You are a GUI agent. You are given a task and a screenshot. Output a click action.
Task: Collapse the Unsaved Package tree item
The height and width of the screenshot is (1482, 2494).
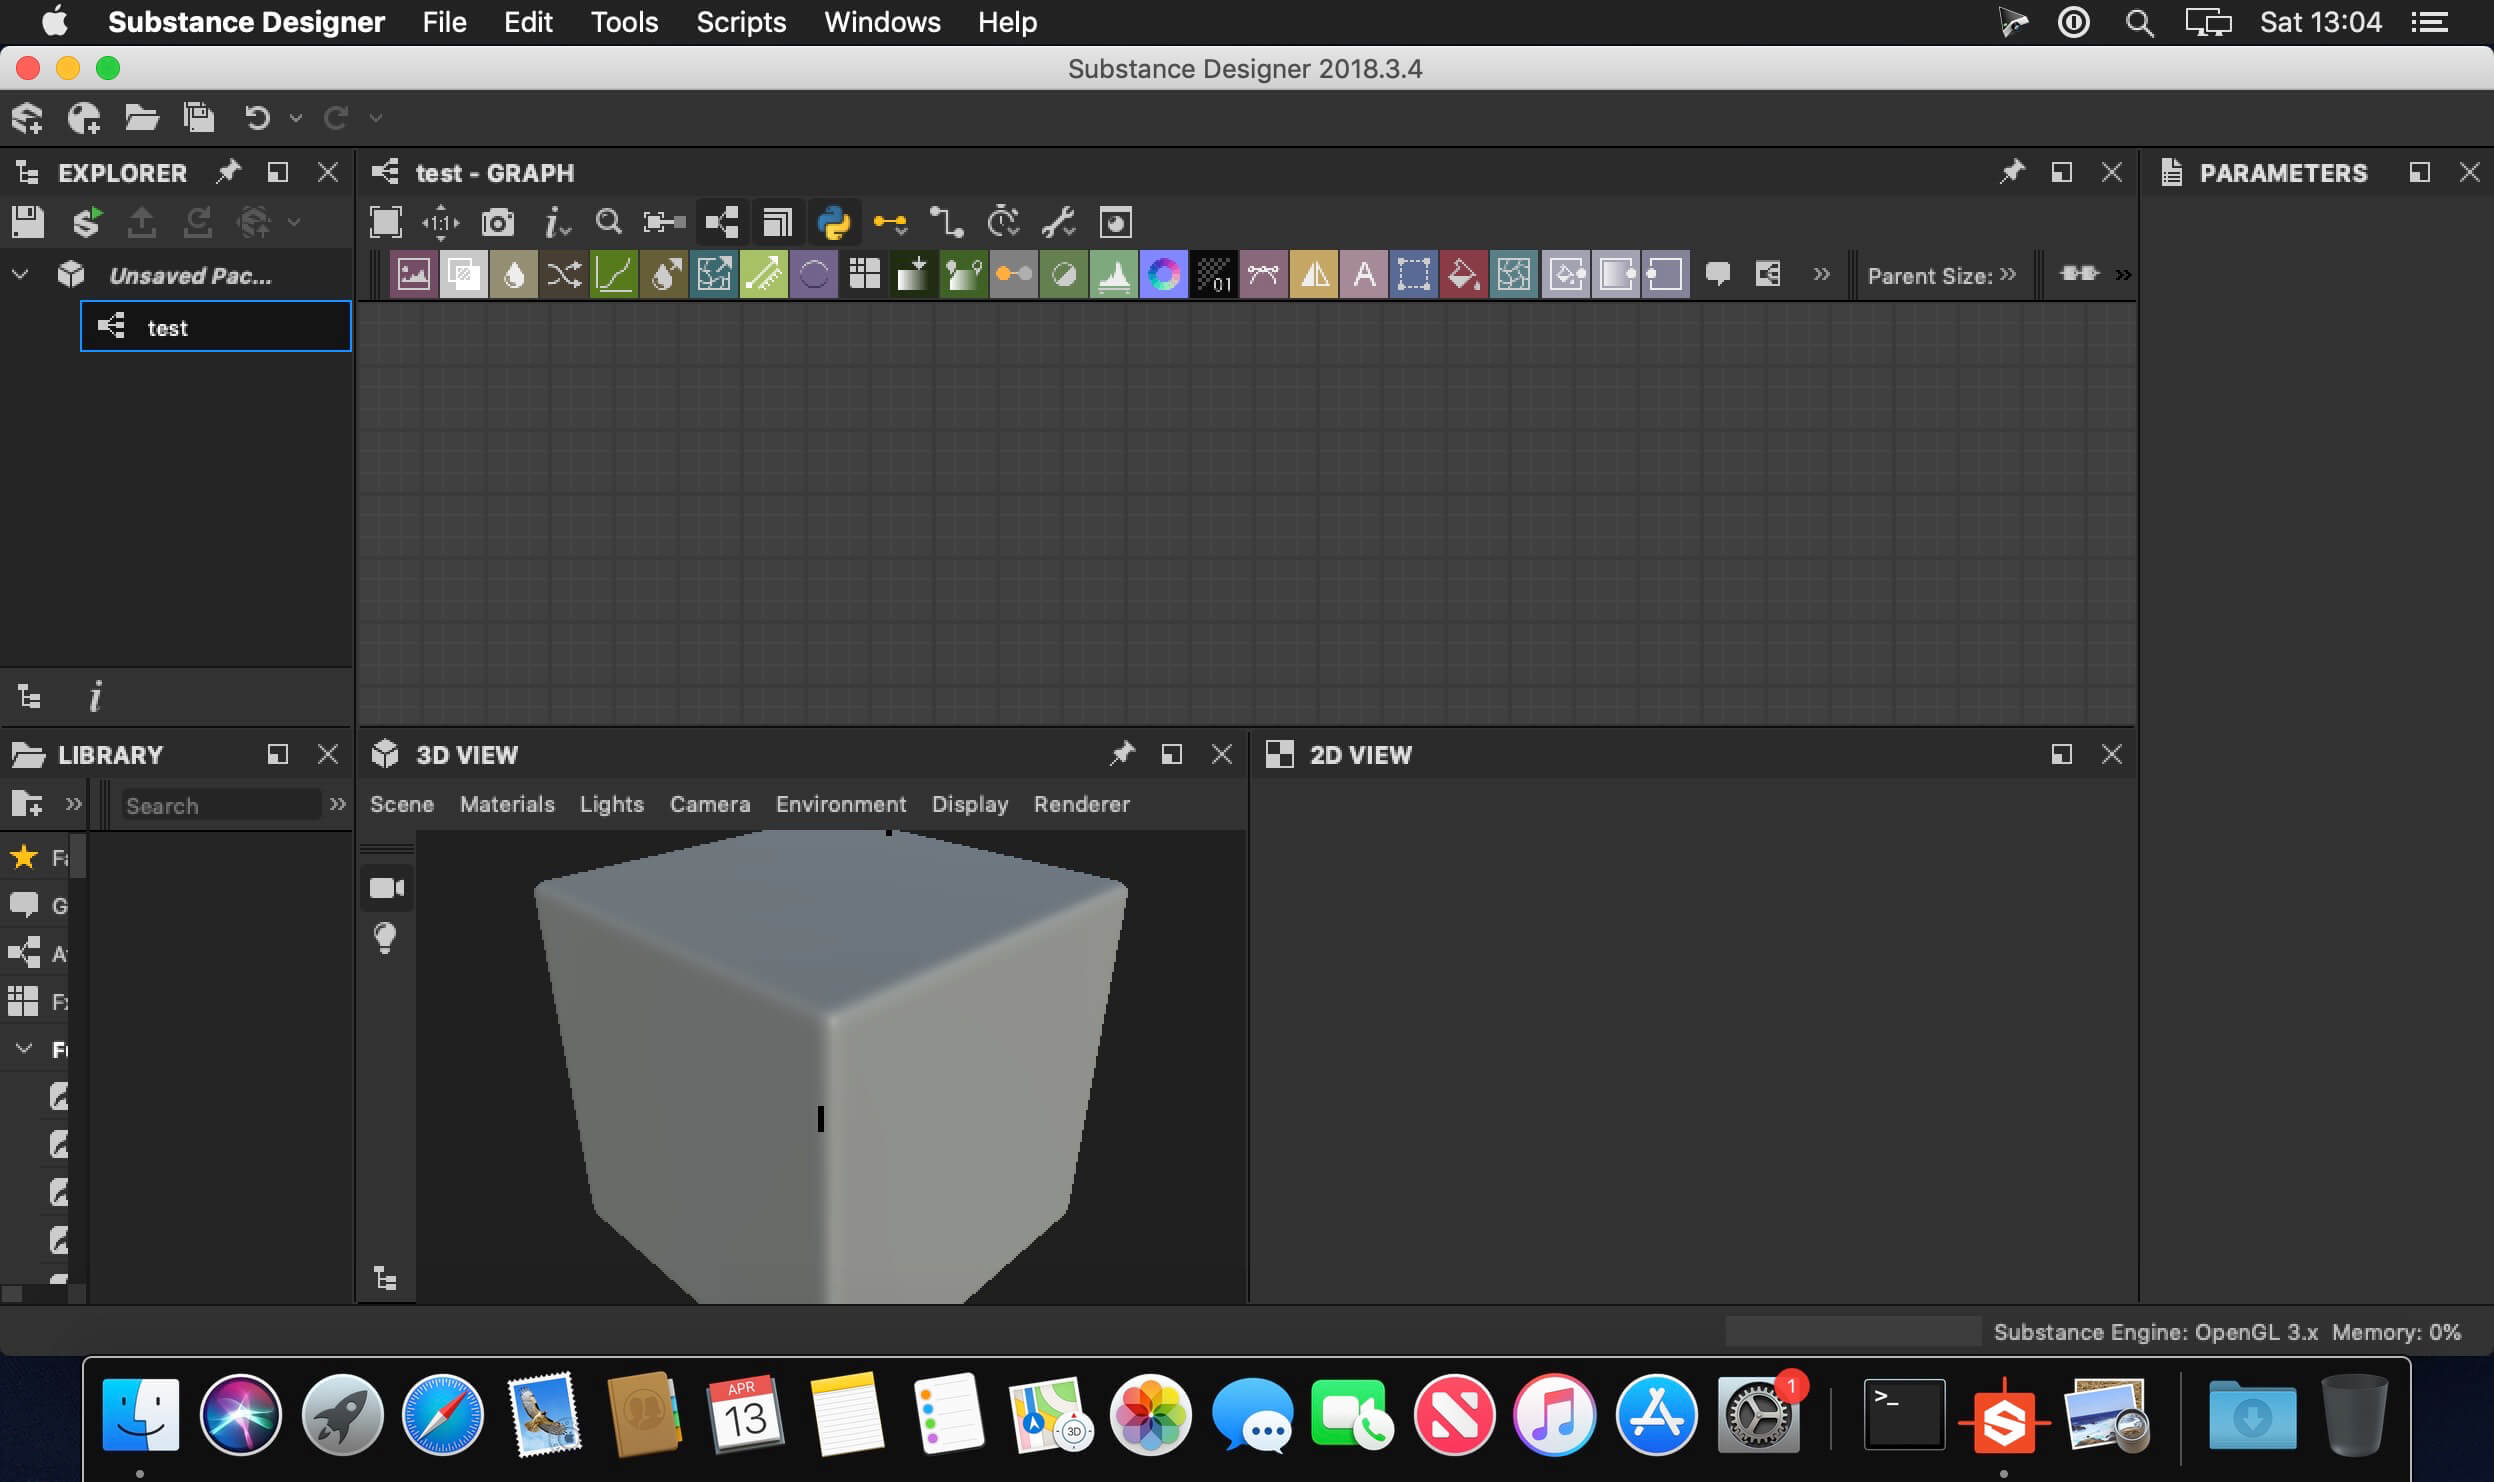(20, 275)
